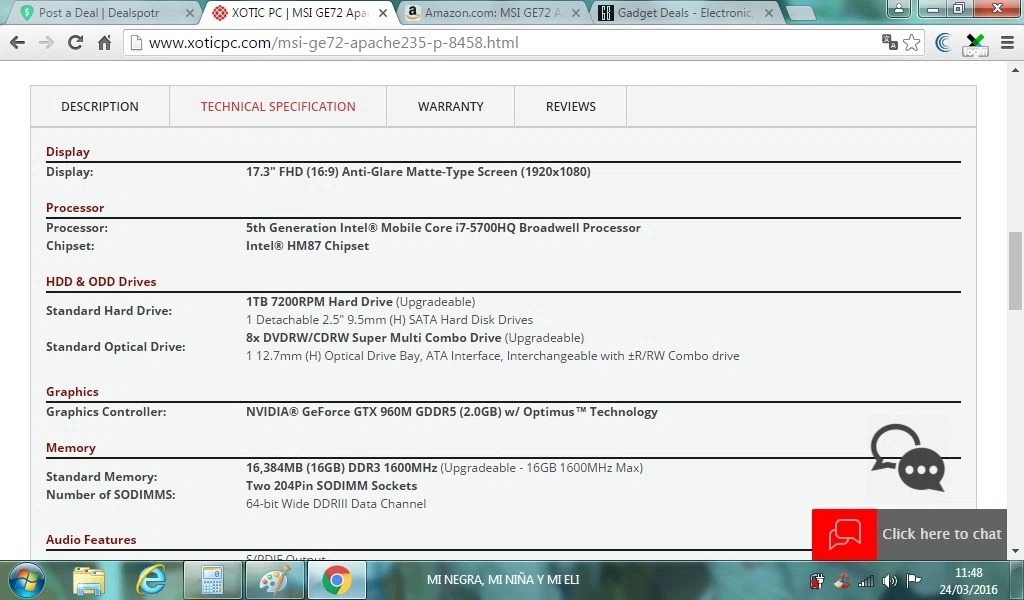This screenshot has width=1024, height=600.
Task: Click '16,384MB (16GB) DDR3 1600MHz' value
Action: click(342, 467)
